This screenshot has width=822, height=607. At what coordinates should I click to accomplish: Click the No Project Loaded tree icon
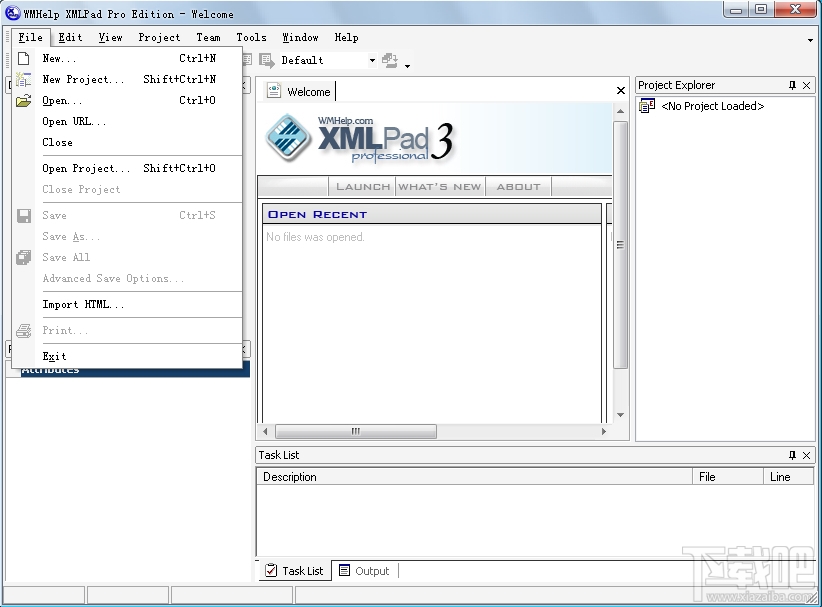coord(647,106)
